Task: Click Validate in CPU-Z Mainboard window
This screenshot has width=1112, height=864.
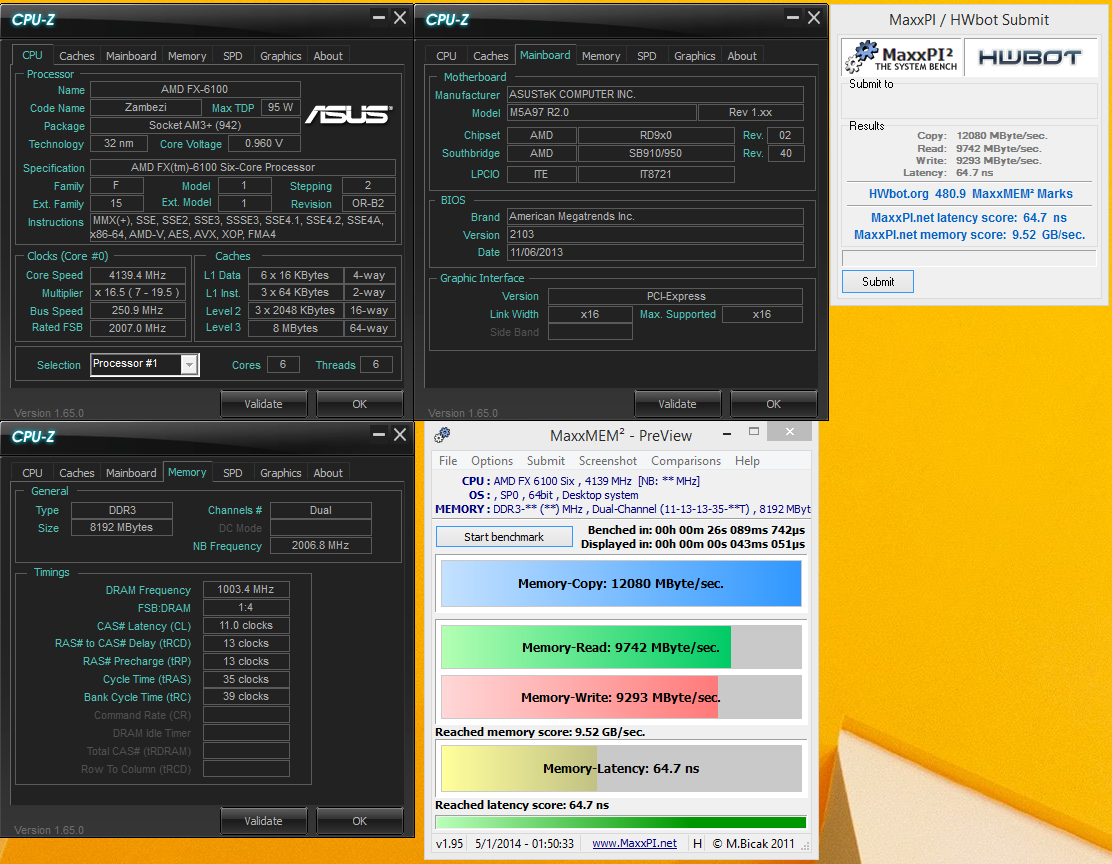Action: pos(677,404)
